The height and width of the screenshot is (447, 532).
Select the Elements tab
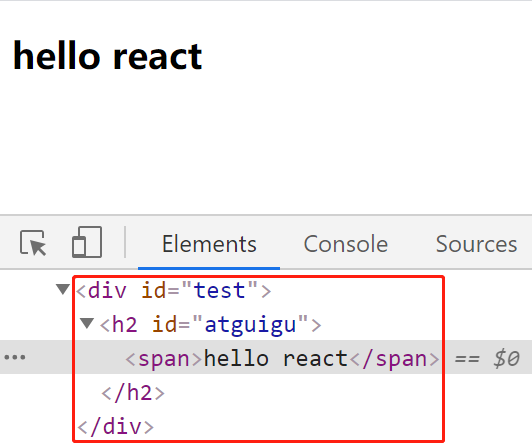coord(209,244)
